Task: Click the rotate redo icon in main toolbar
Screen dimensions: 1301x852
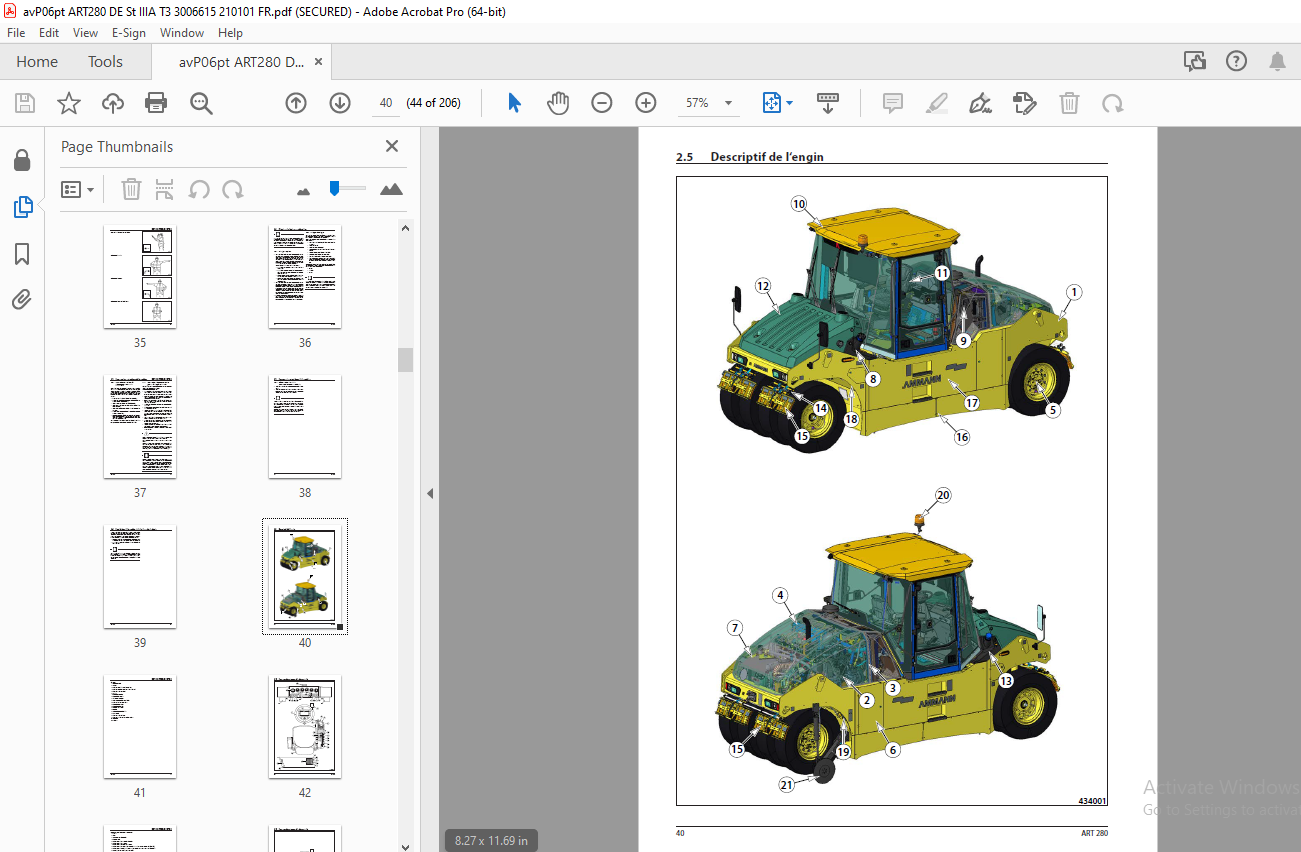Action: pyautogui.click(x=1112, y=103)
